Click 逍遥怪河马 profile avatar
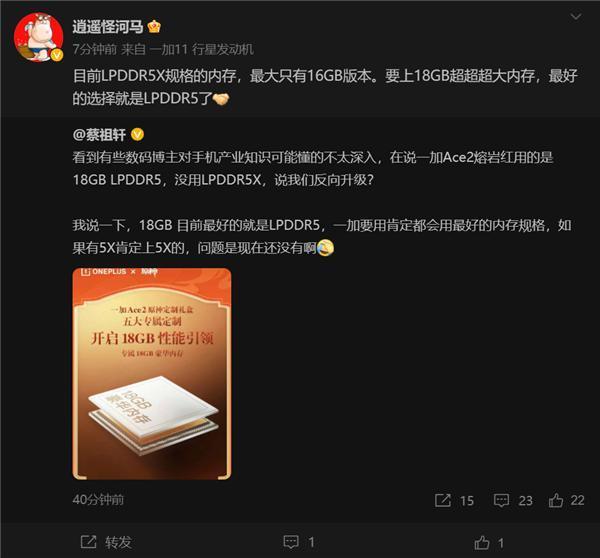600x558 pixels. (38, 37)
